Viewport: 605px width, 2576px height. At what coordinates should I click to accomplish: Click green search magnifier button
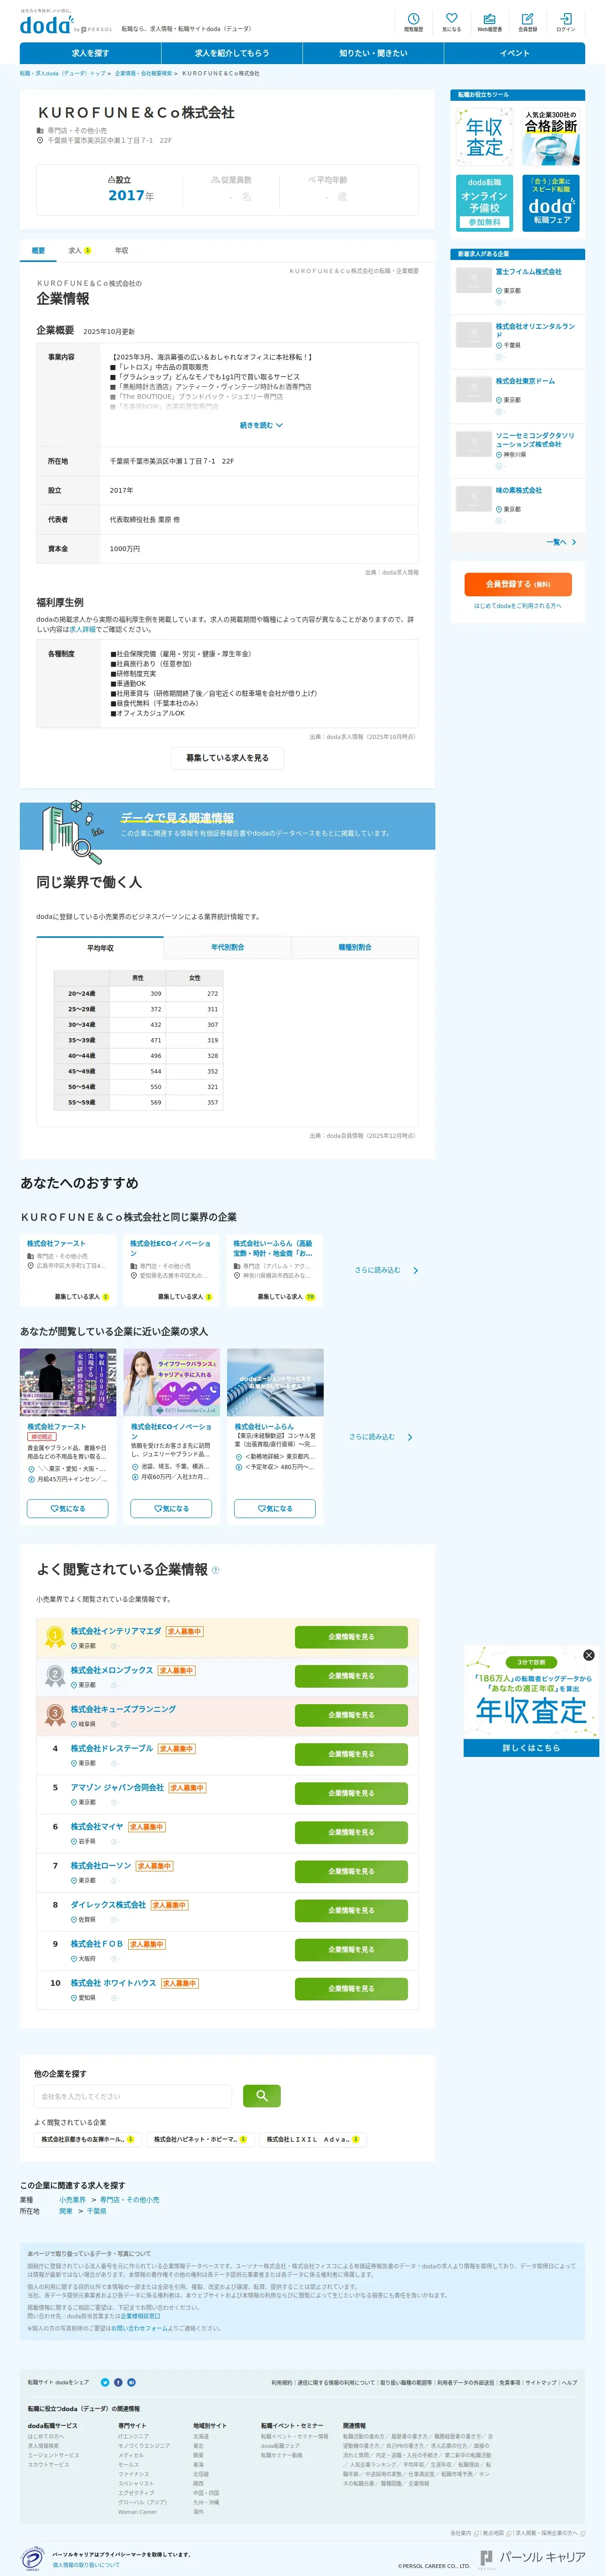[x=262, y=2095]
